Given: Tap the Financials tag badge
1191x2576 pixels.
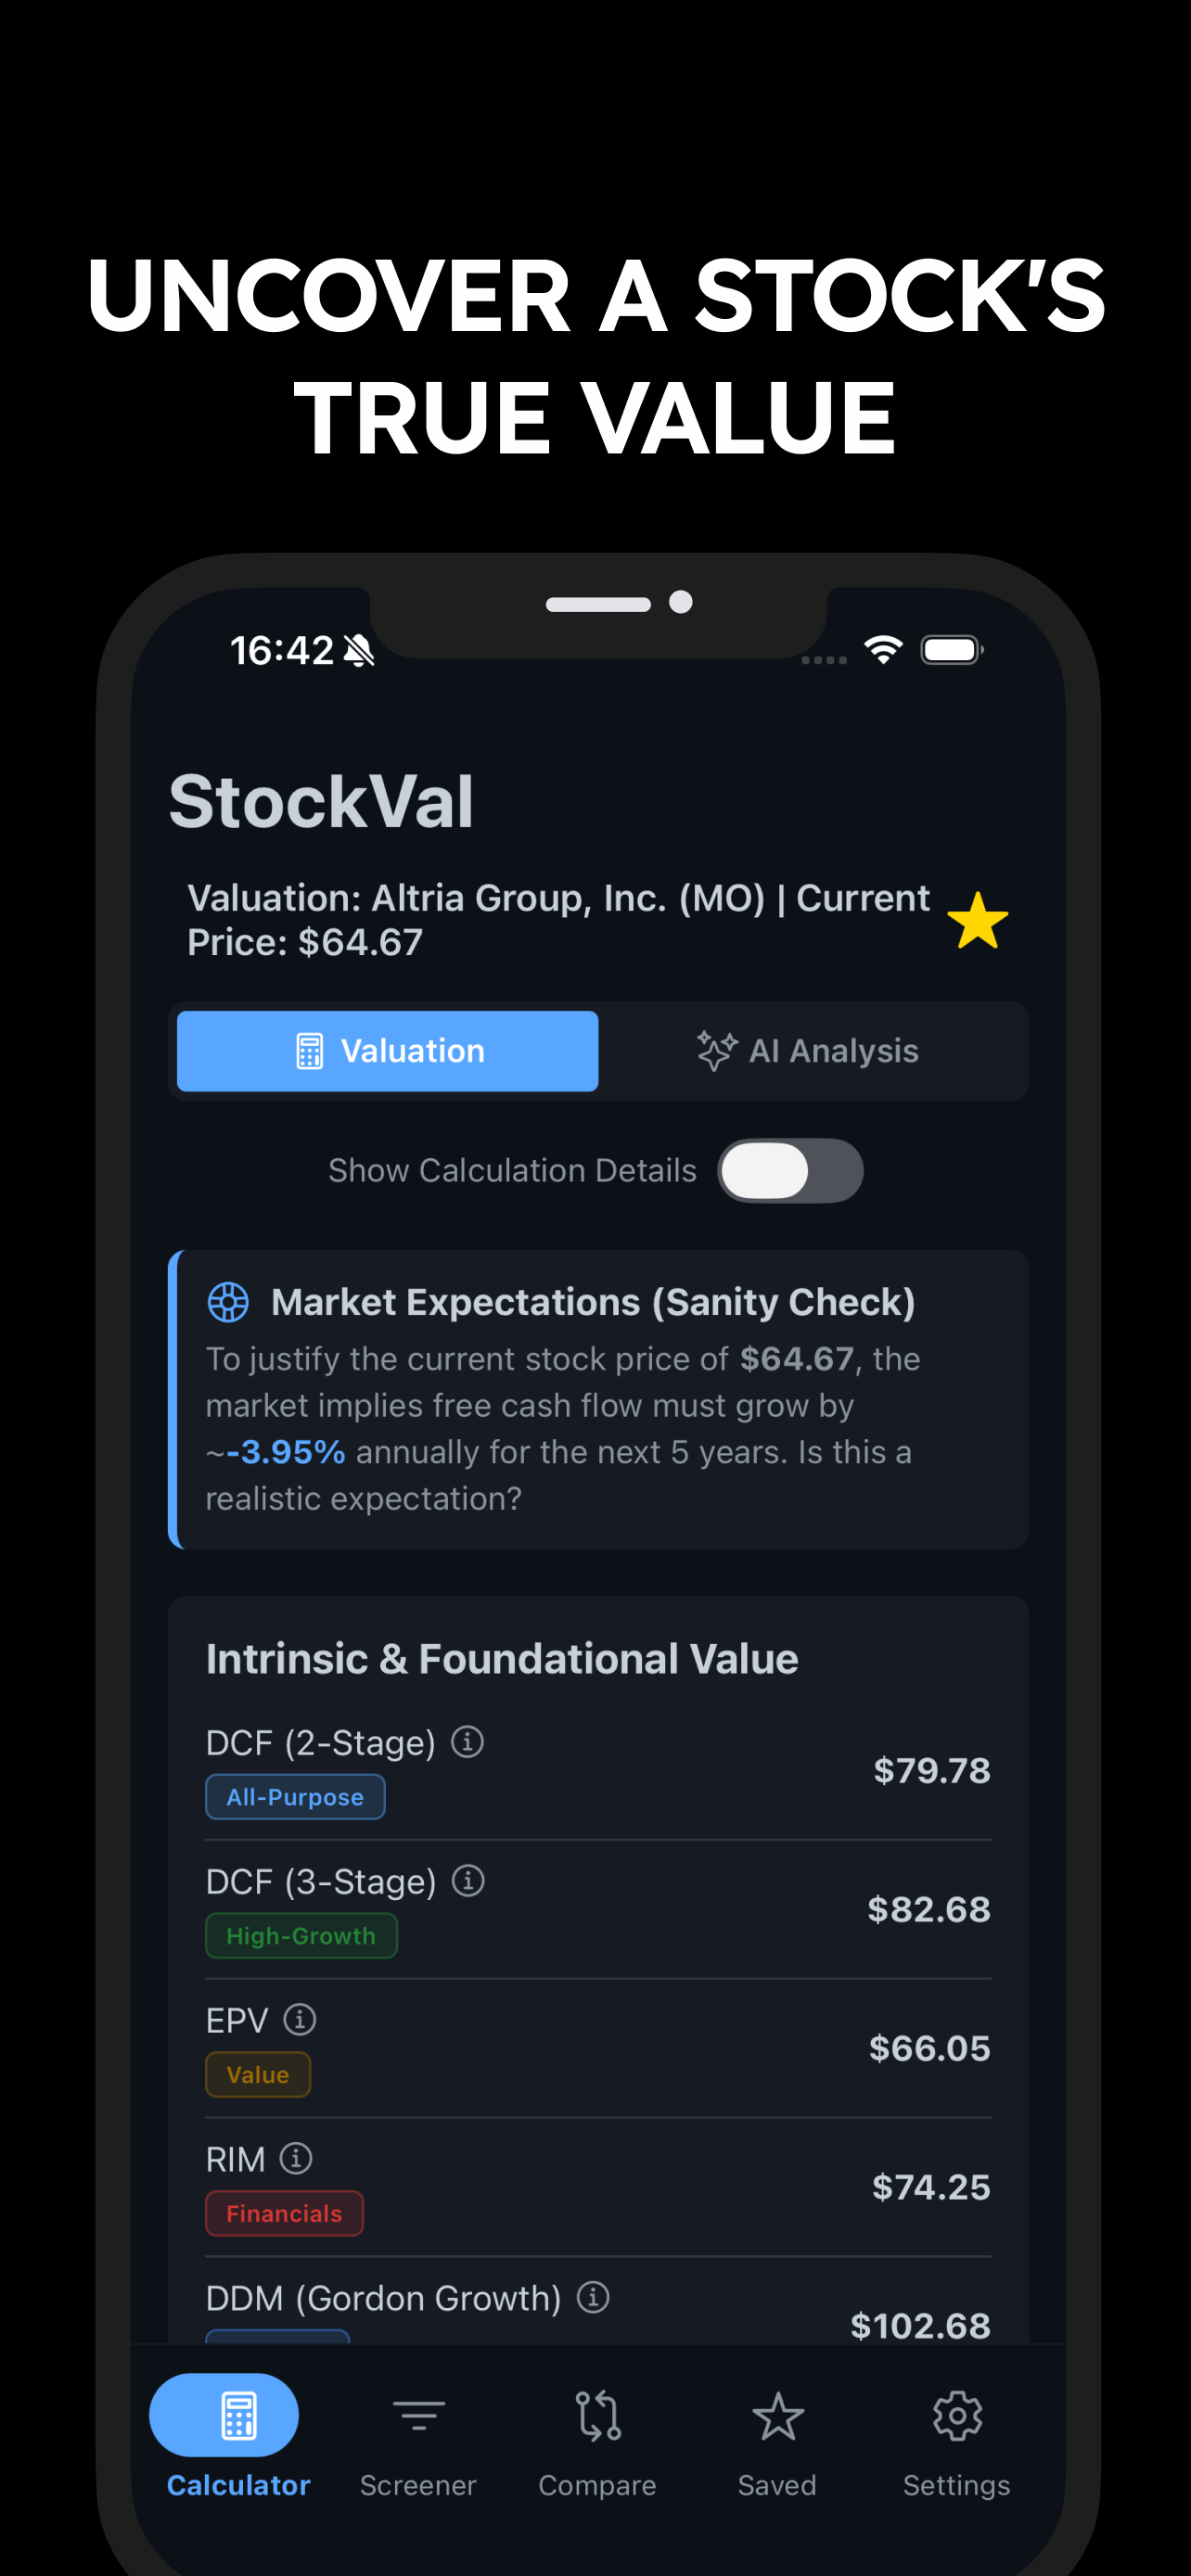Looking at the screenshot, I should (x=284, y=2214).
